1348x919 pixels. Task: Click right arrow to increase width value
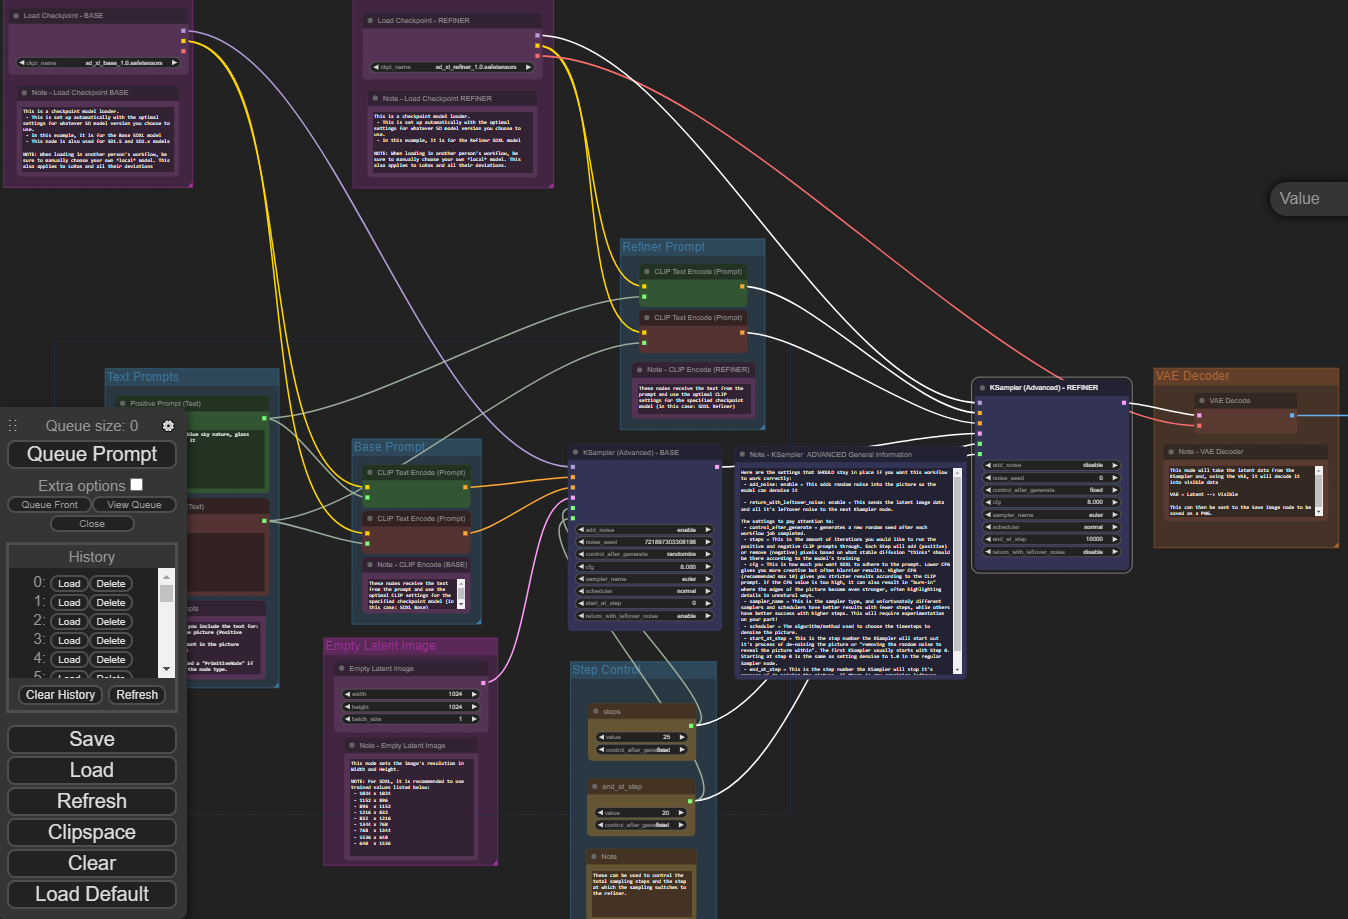coord(474,694)
